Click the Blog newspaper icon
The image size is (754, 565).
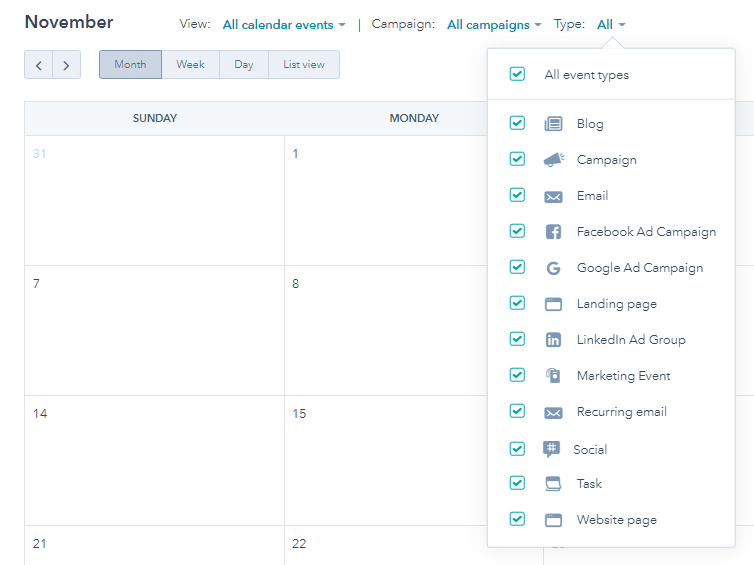[553, 124]
